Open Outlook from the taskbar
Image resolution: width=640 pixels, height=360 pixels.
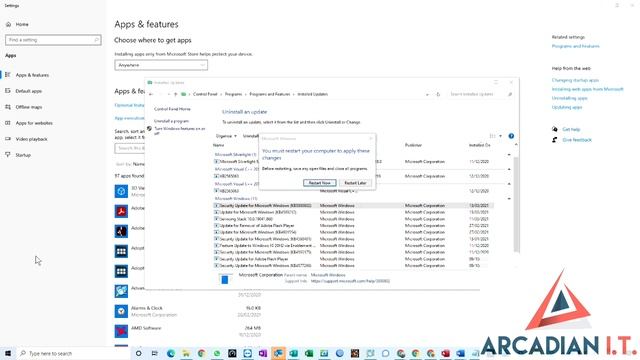[x=278, y=353]
